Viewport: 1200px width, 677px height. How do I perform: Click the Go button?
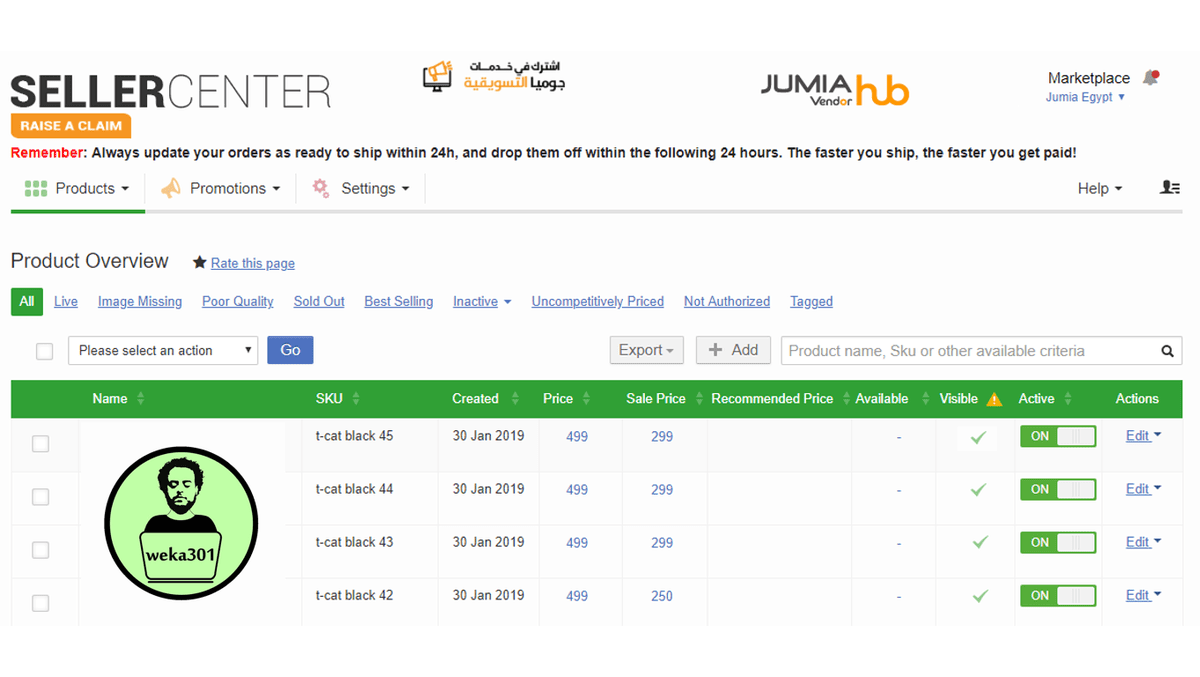coord(290,350)
